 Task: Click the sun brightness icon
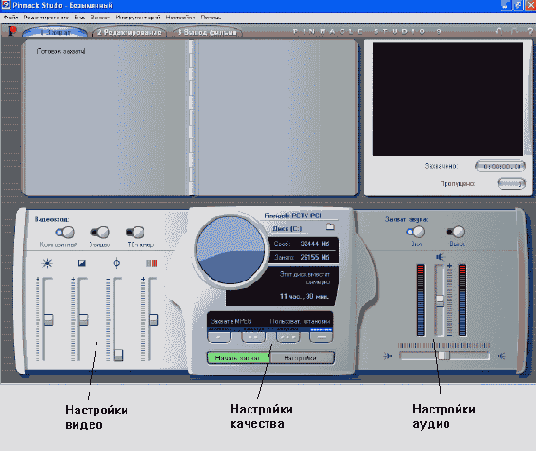[47, 263]
